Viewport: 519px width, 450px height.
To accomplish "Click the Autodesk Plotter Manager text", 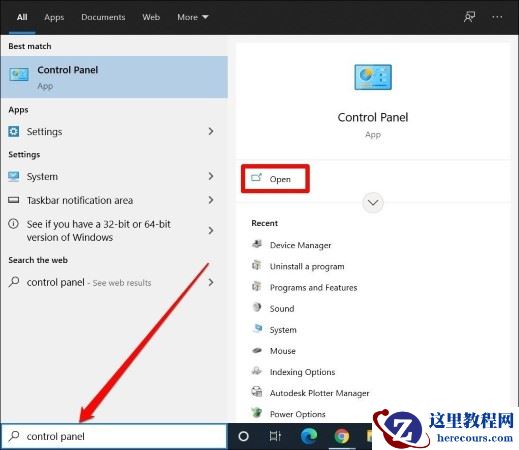I will (319, 393).
